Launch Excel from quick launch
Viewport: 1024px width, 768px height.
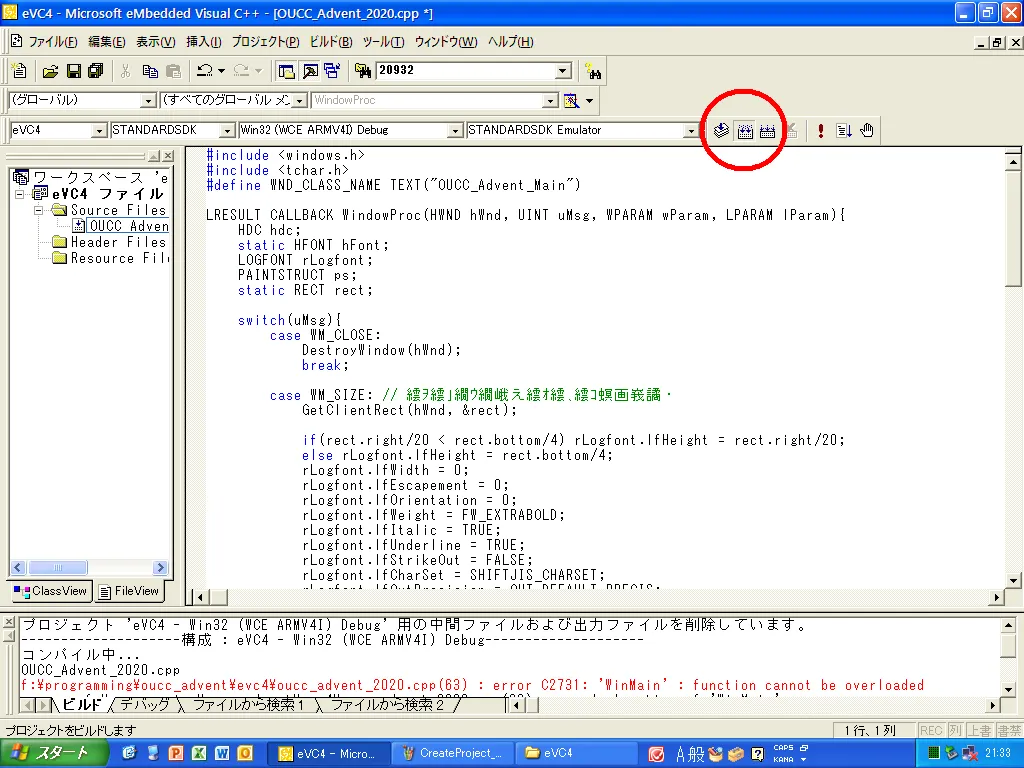pyautogui.click(x=199, y=754)
